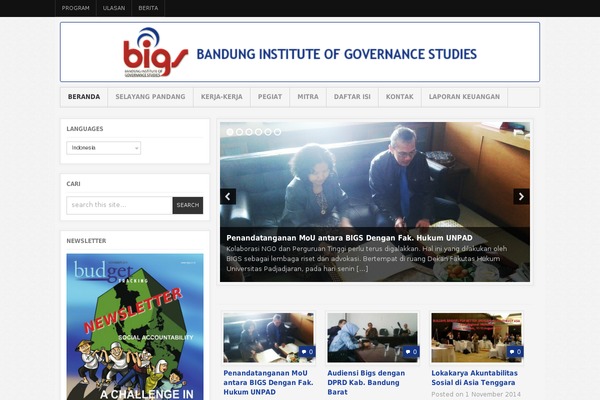Image resolution: width=600 pixels, height=400 pixels.
Task: Click Bandung Institute of Governance Studies title
Action: 337,54
